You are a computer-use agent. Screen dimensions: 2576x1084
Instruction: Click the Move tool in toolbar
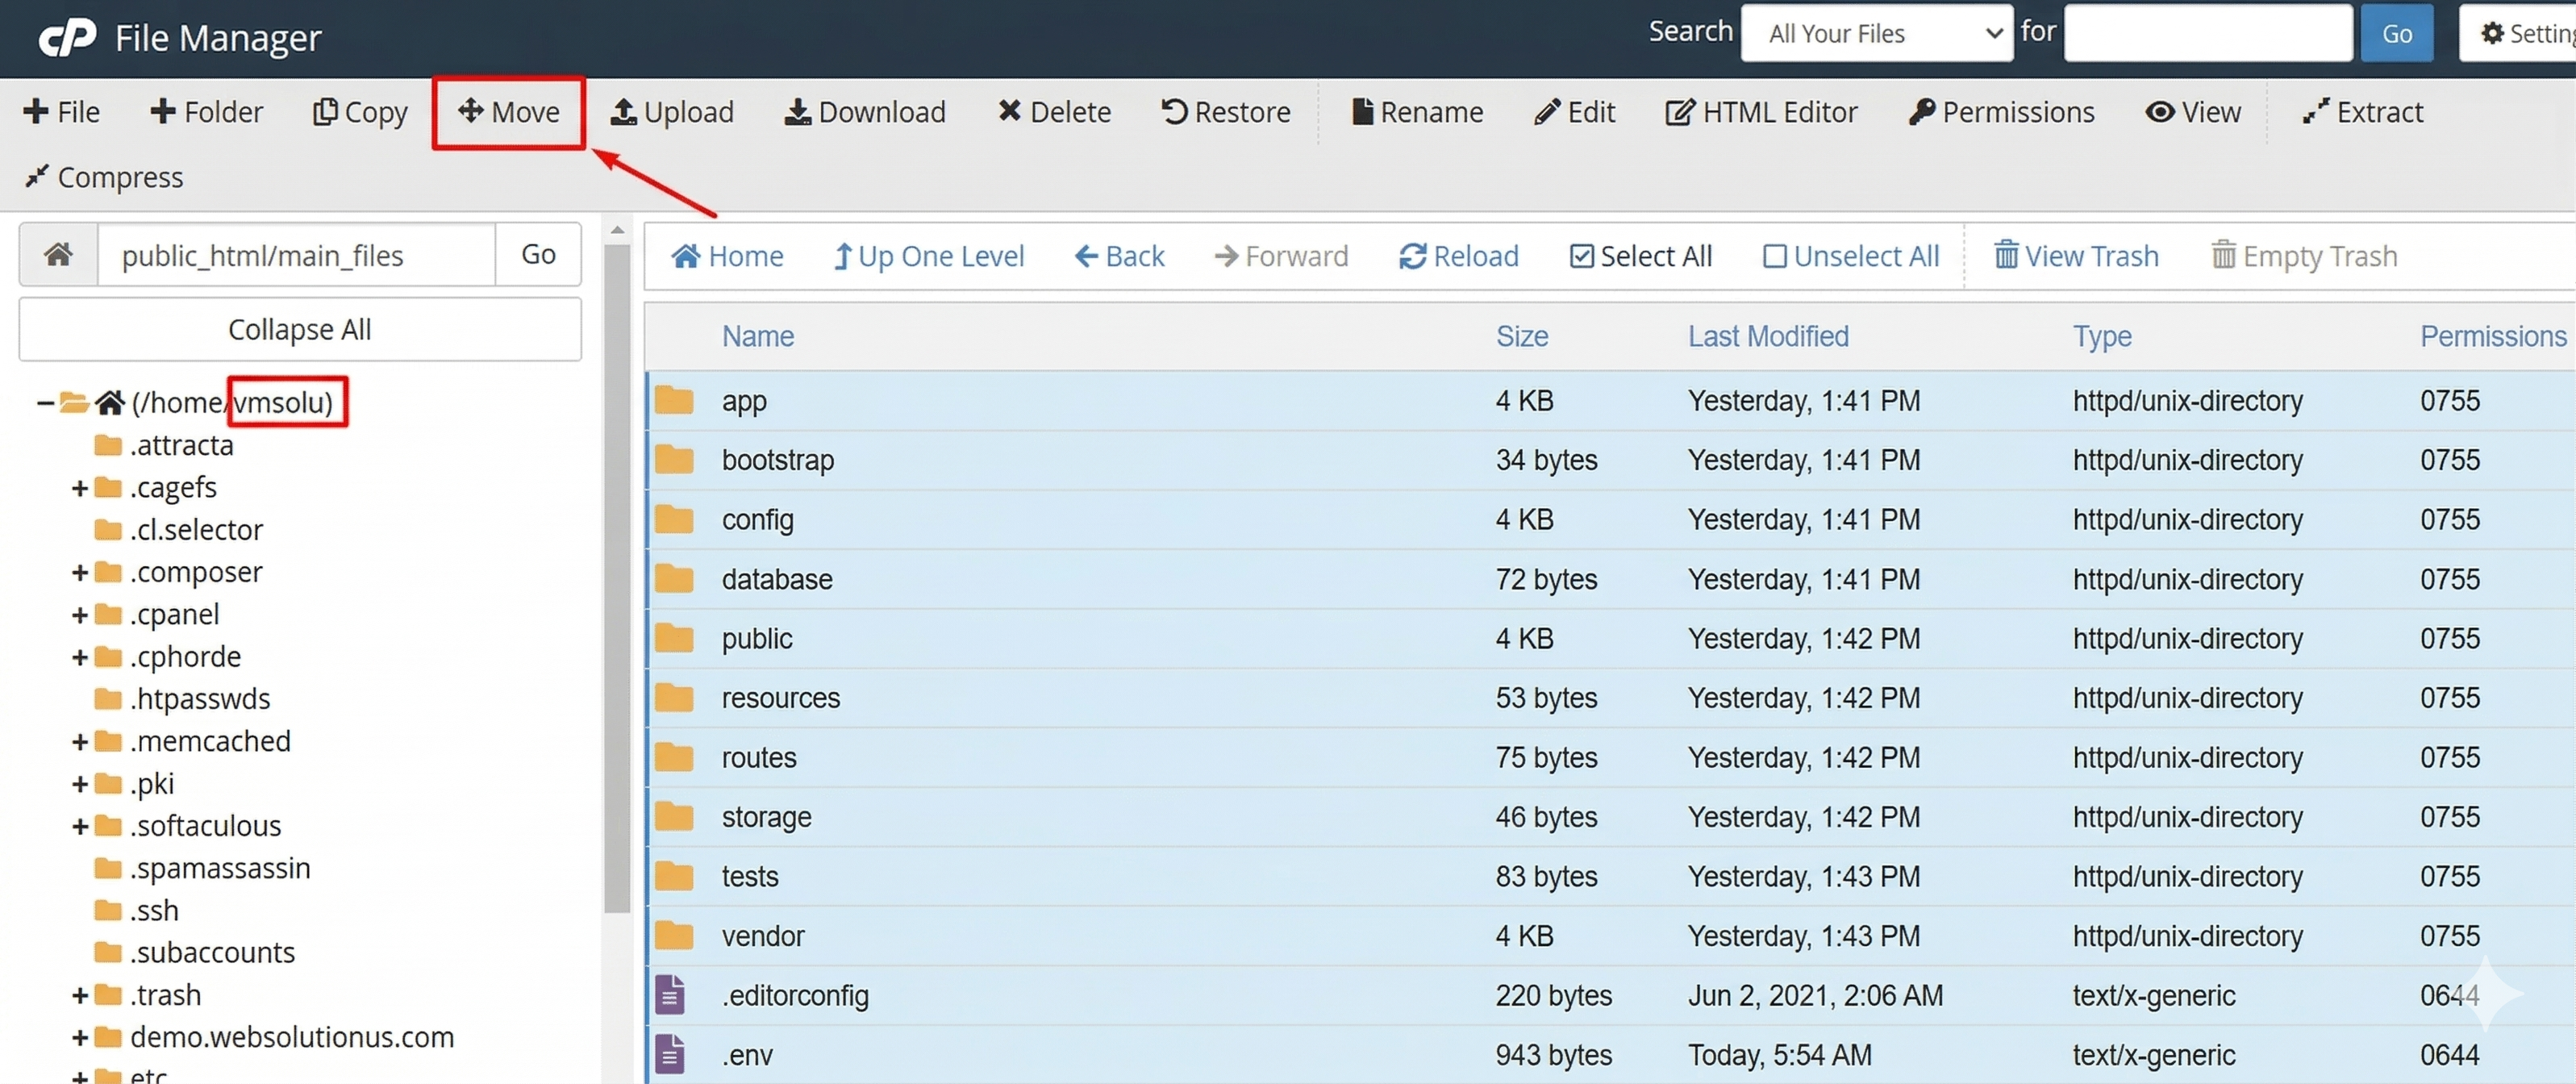pos(509,112)
